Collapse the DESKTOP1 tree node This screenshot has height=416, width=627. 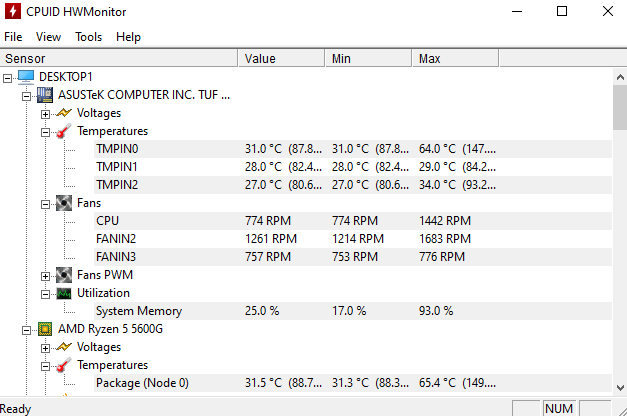click(x=9, y=77)
